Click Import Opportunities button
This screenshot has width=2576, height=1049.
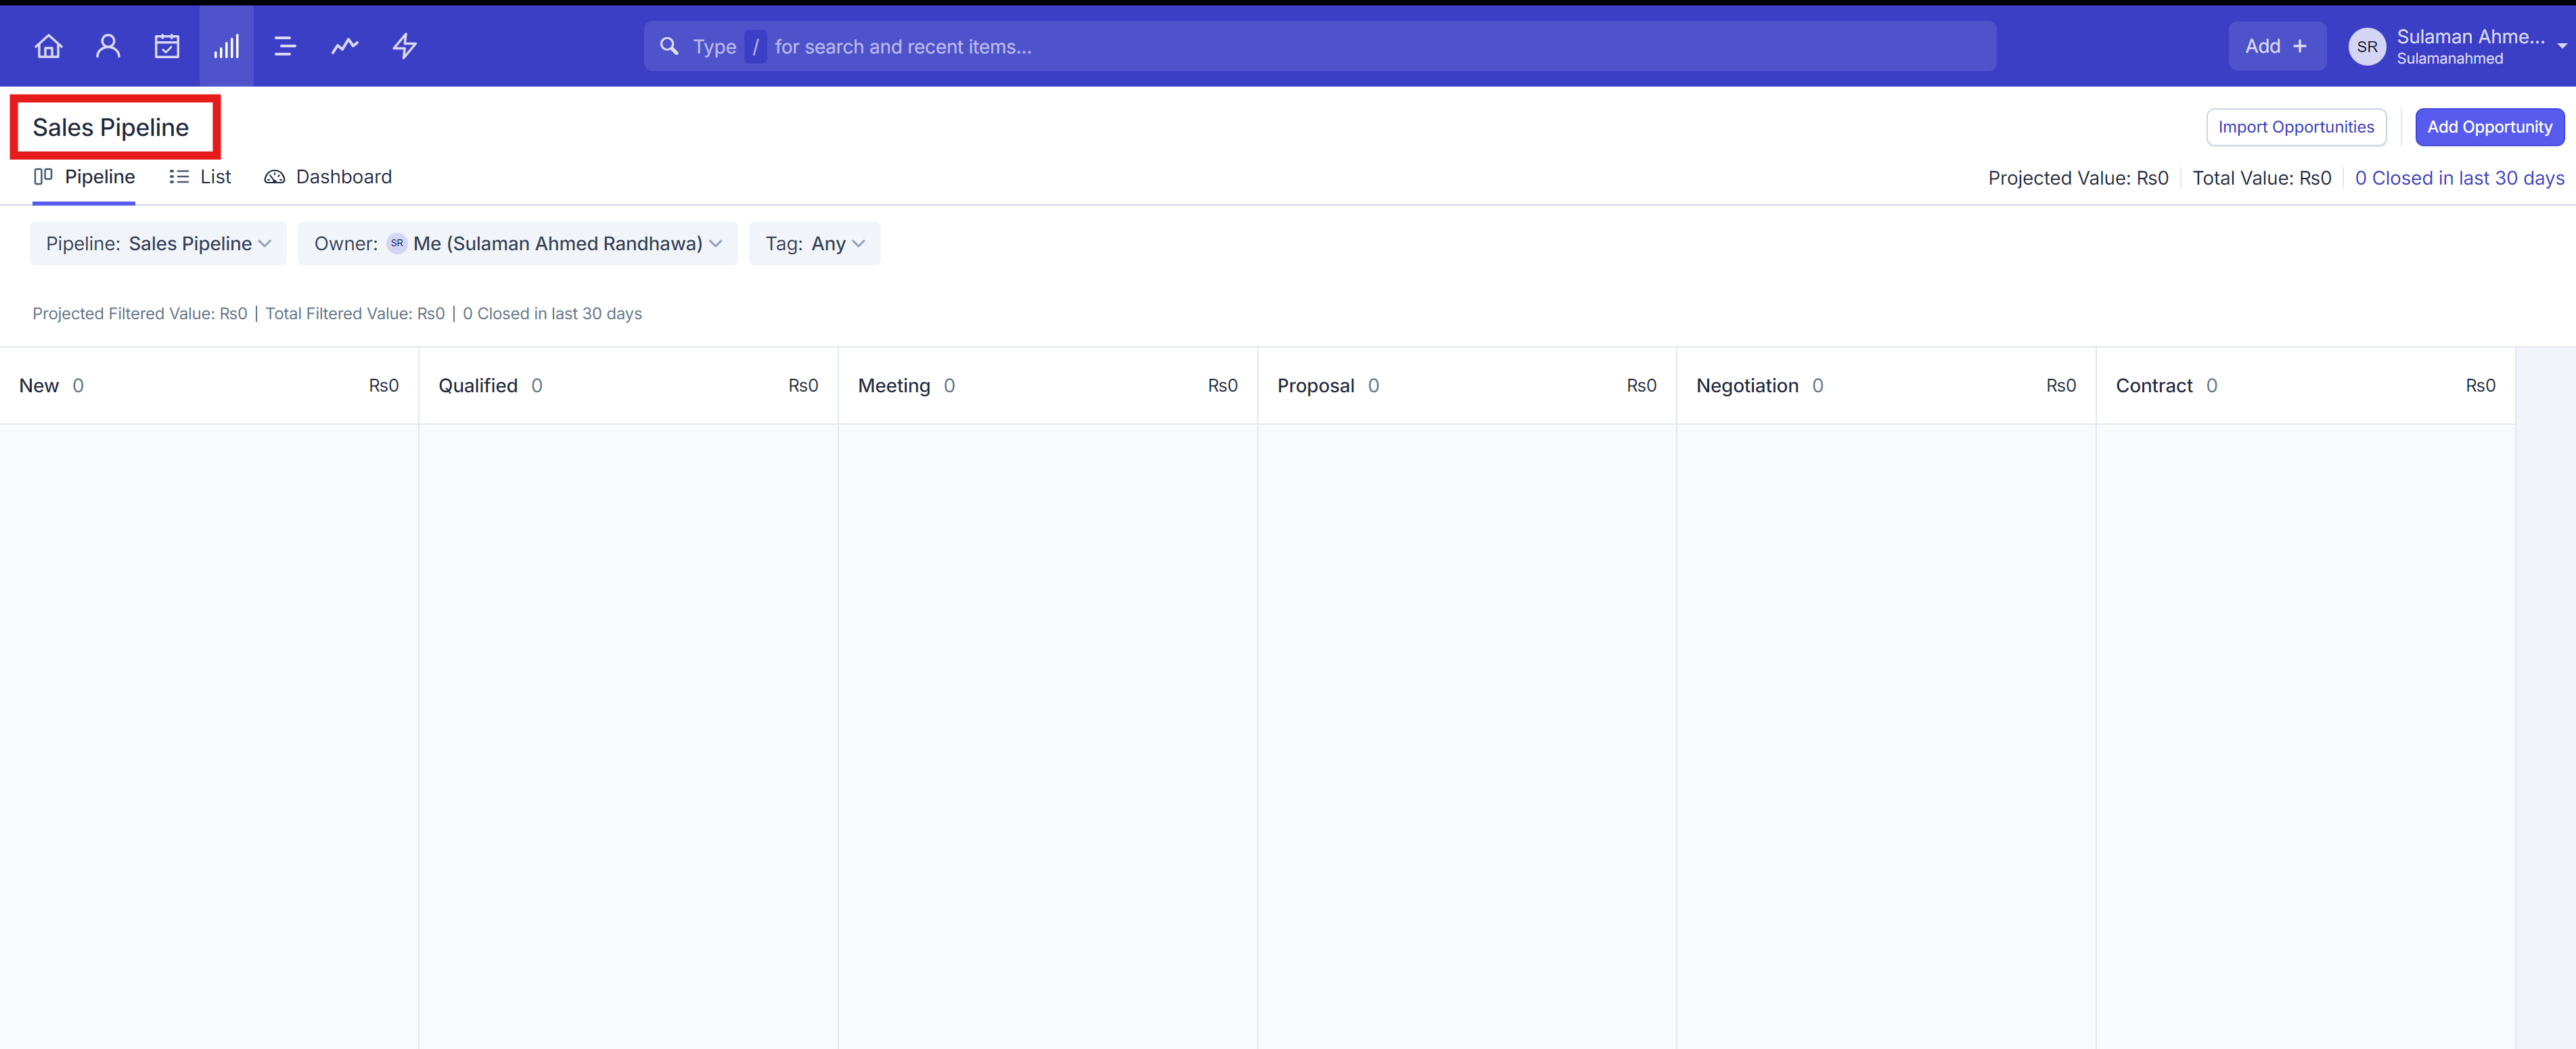point(2295,127)
